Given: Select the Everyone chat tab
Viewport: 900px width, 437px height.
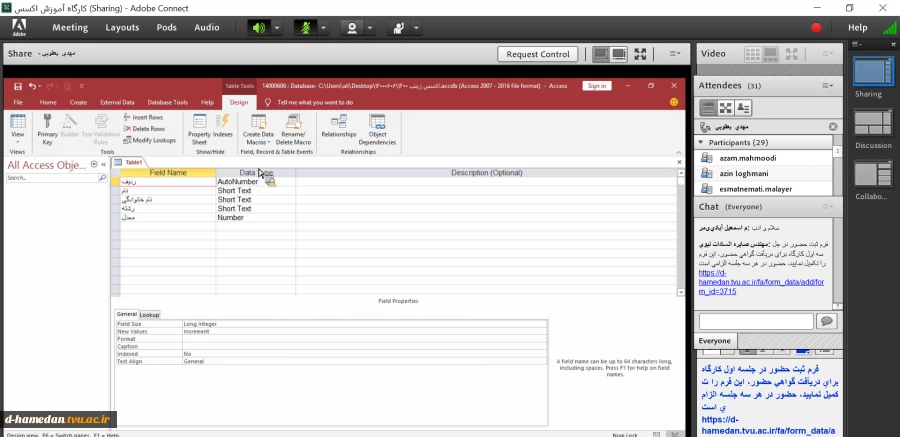Looking at the screenshot, I should 714,341.
